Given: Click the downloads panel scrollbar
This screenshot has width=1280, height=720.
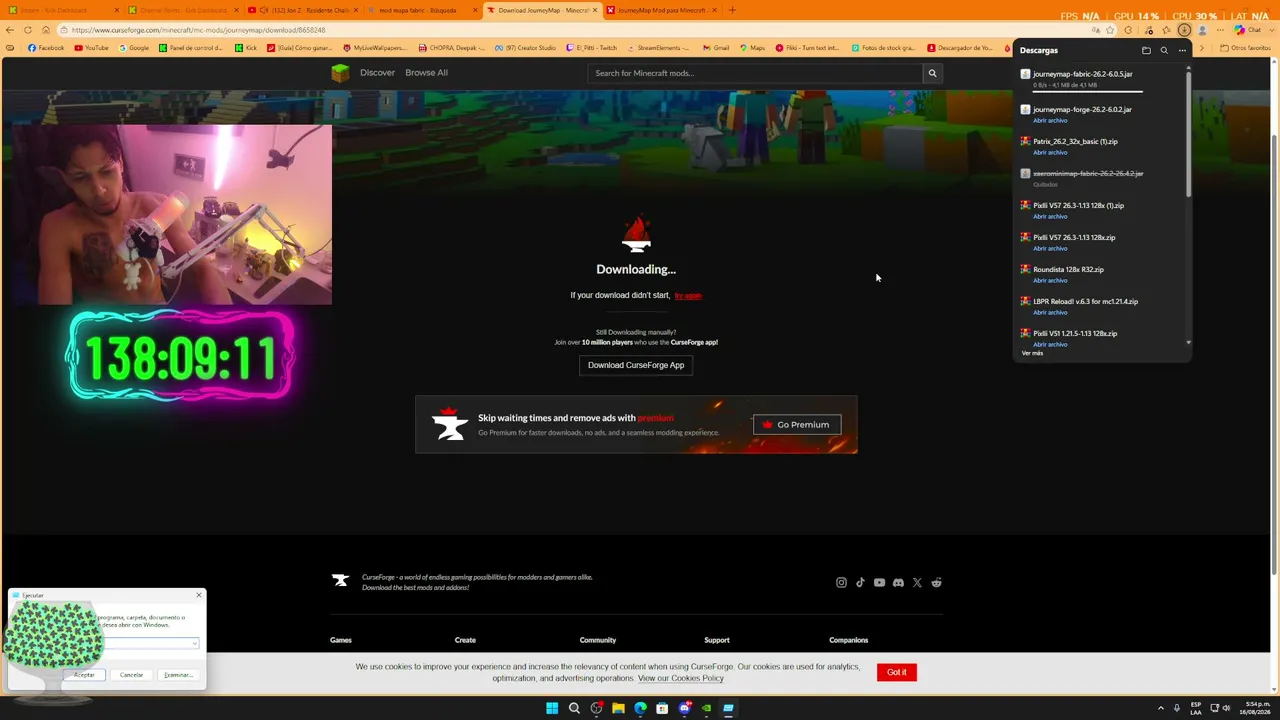Looking at the screenshot, I should pos(1188,134).
